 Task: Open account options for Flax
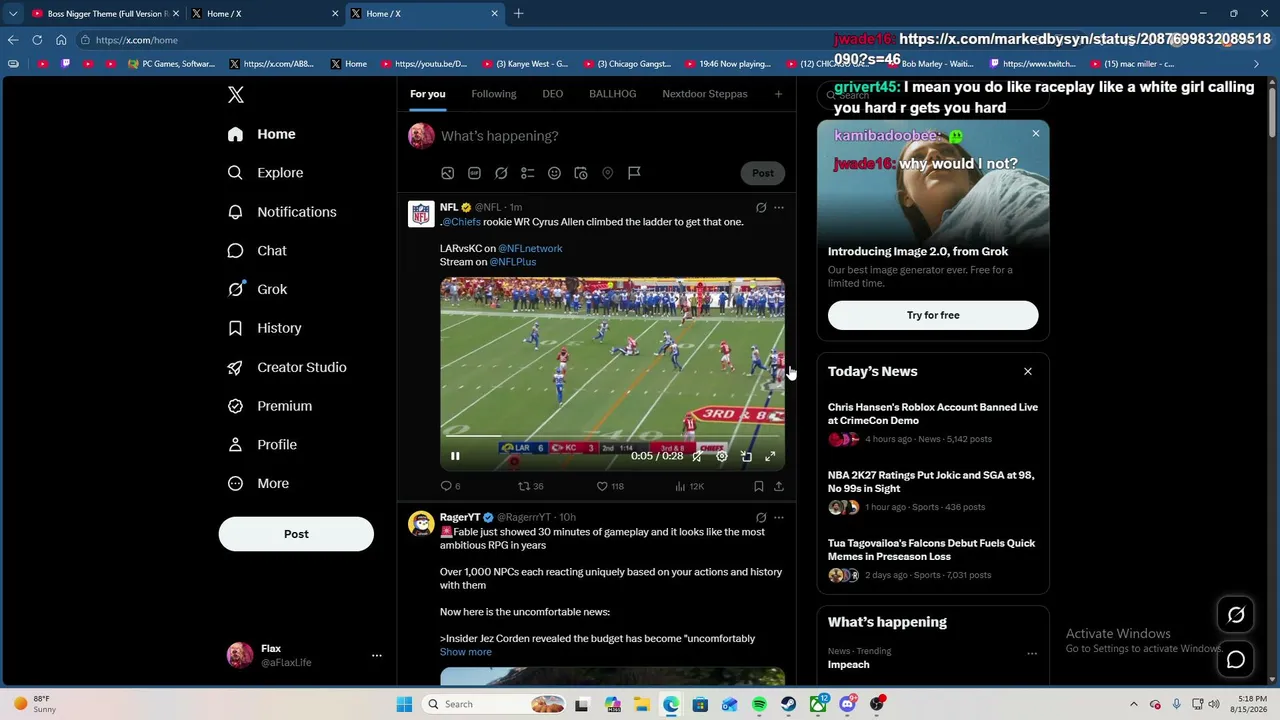(377, 656)
